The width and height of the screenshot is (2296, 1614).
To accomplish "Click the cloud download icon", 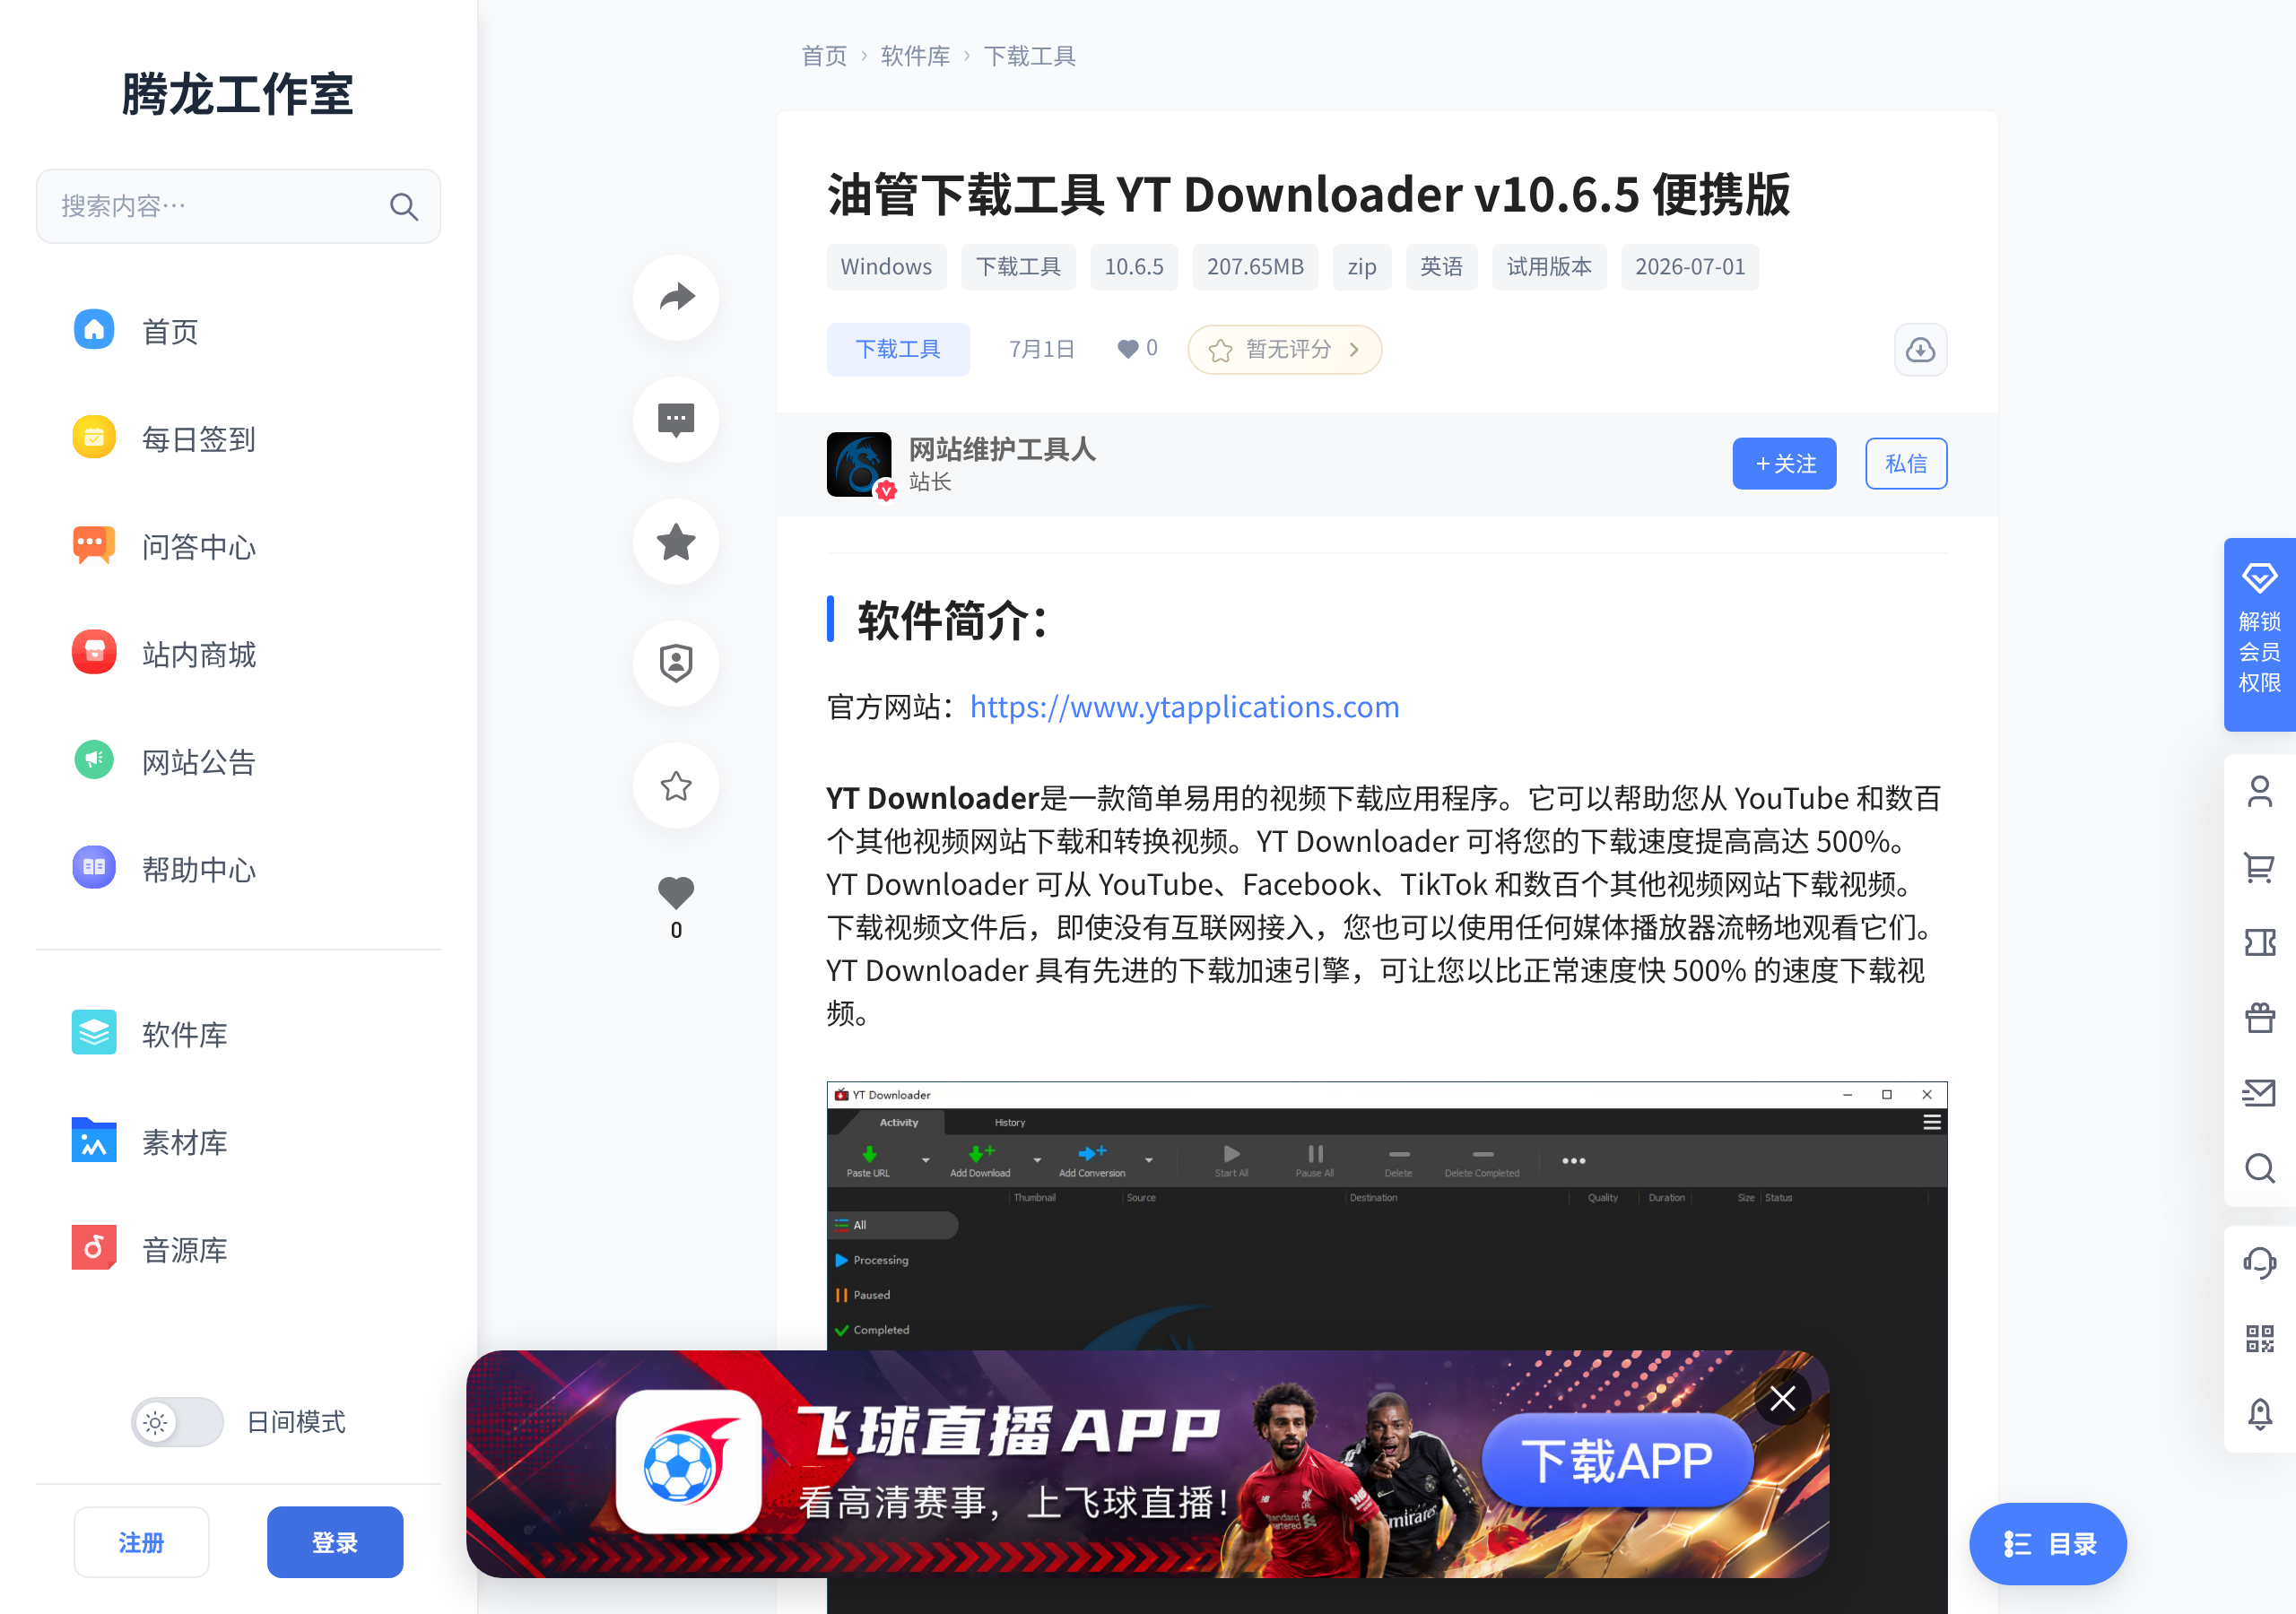I will click(1920, 349).
